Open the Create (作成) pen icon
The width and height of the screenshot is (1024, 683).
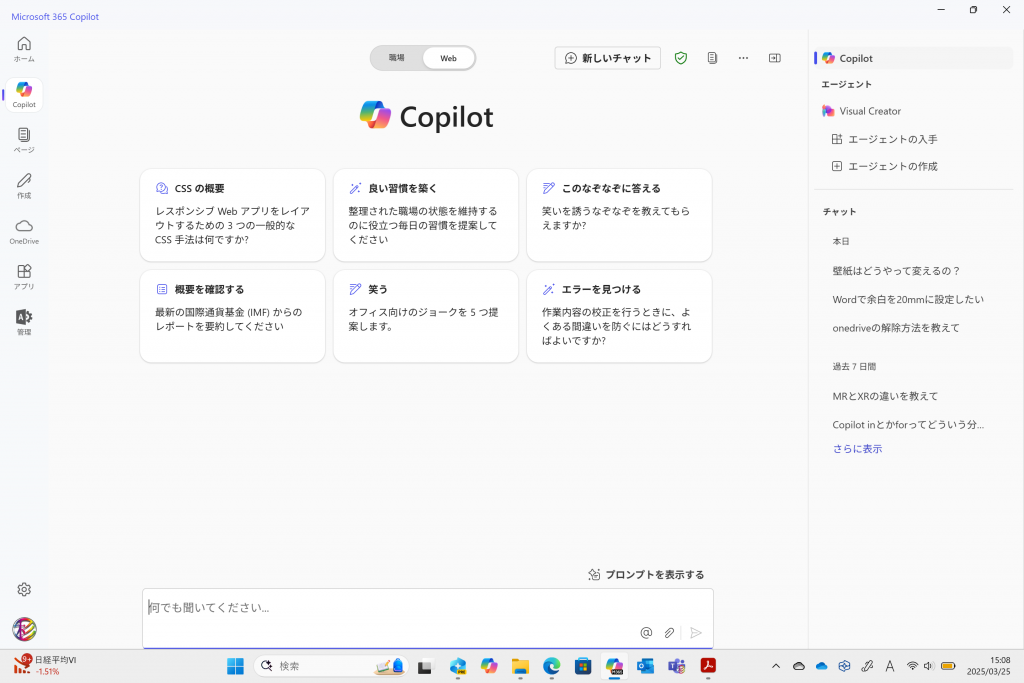tap(24, 186)
